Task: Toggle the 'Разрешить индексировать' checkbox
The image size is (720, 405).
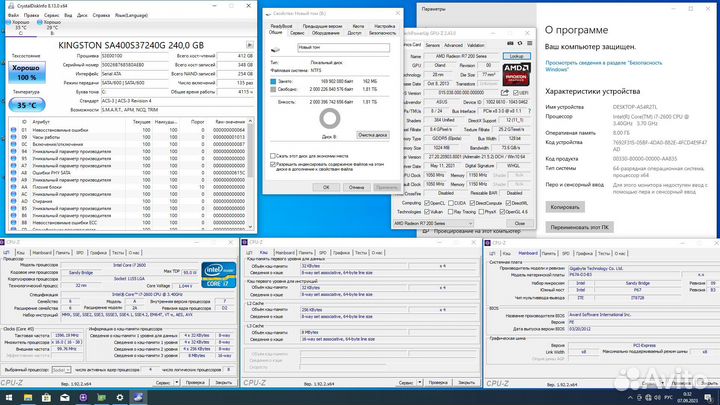Action: (x=273, y=164)
